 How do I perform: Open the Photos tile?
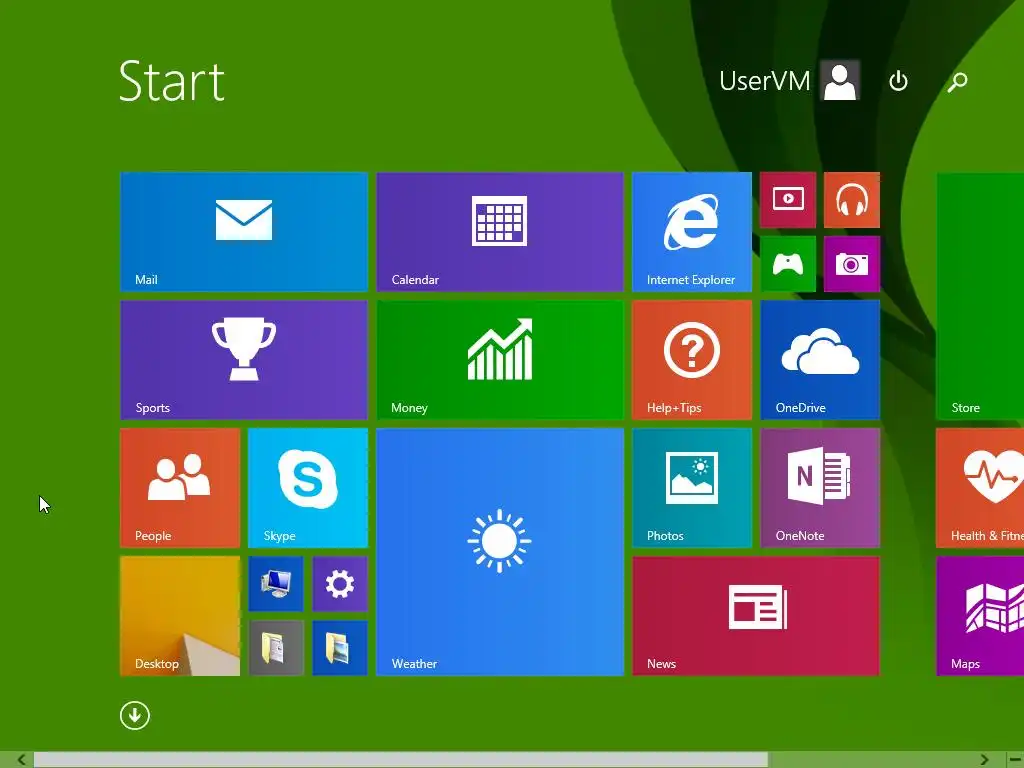[x=692, y=487]
